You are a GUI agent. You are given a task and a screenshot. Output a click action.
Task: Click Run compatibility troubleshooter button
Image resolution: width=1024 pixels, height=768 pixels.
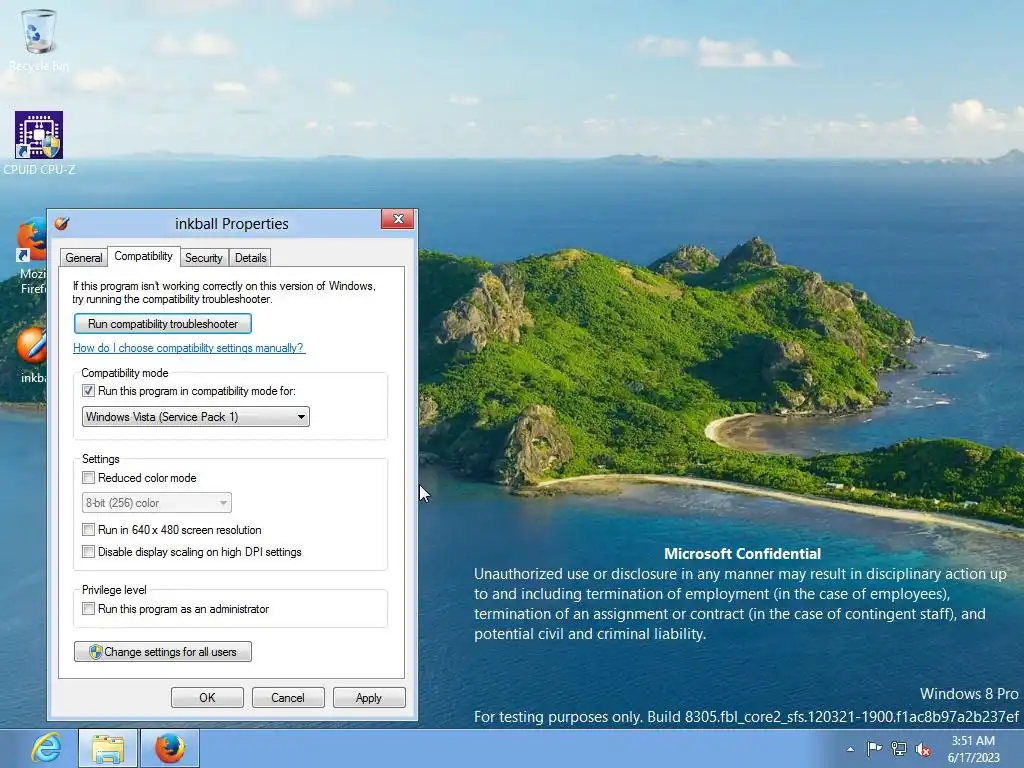tap(163, 324)
